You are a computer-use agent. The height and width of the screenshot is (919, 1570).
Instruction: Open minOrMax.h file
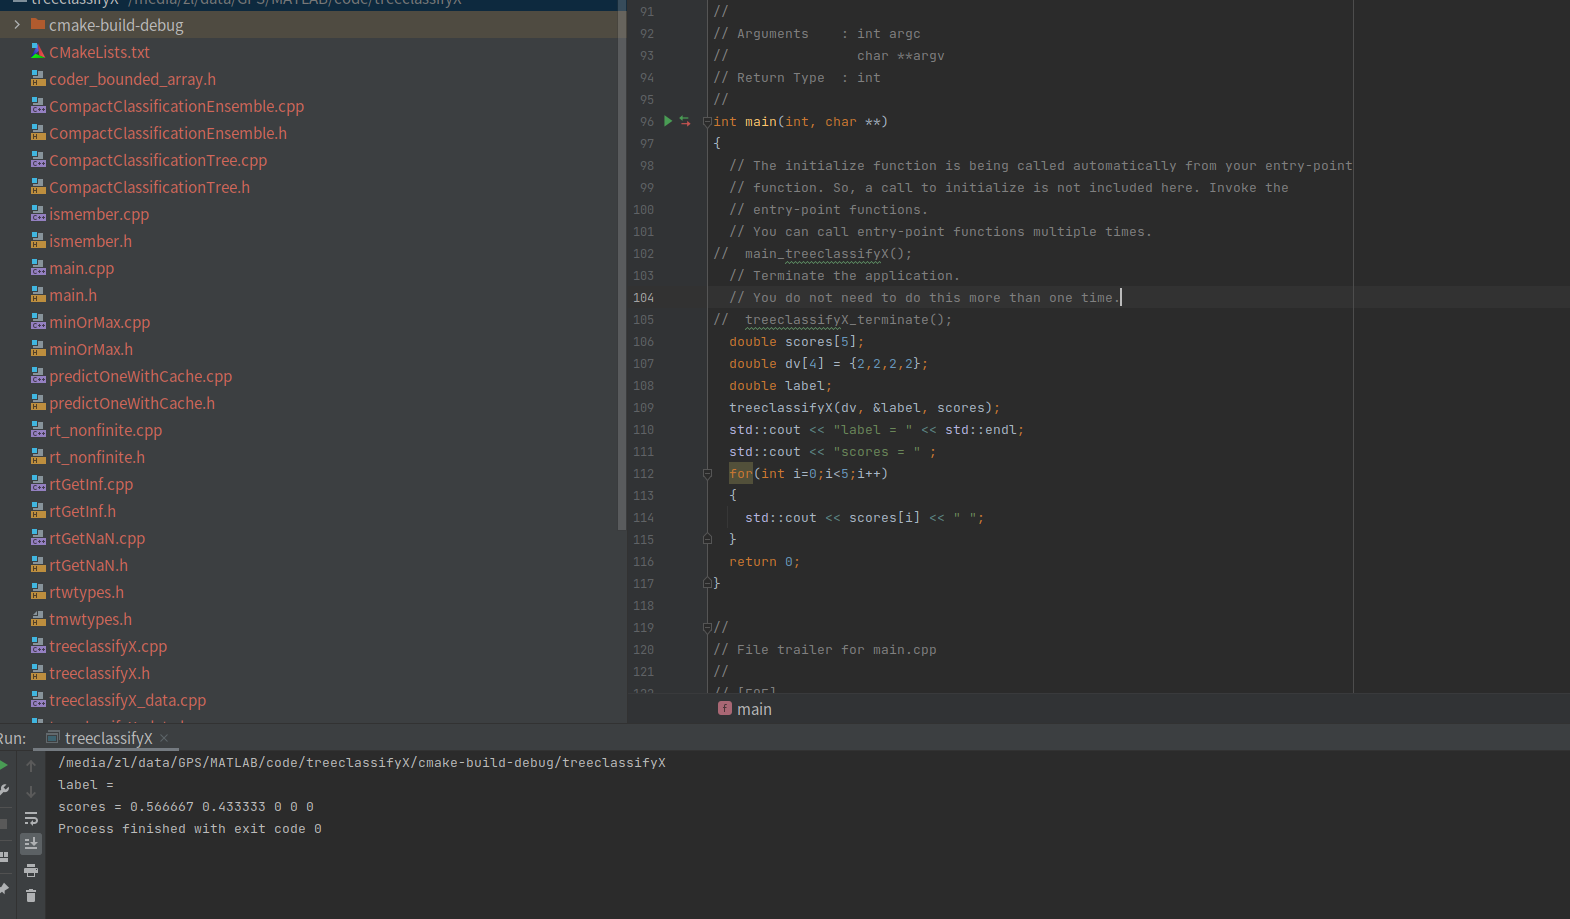coord(91,349)
